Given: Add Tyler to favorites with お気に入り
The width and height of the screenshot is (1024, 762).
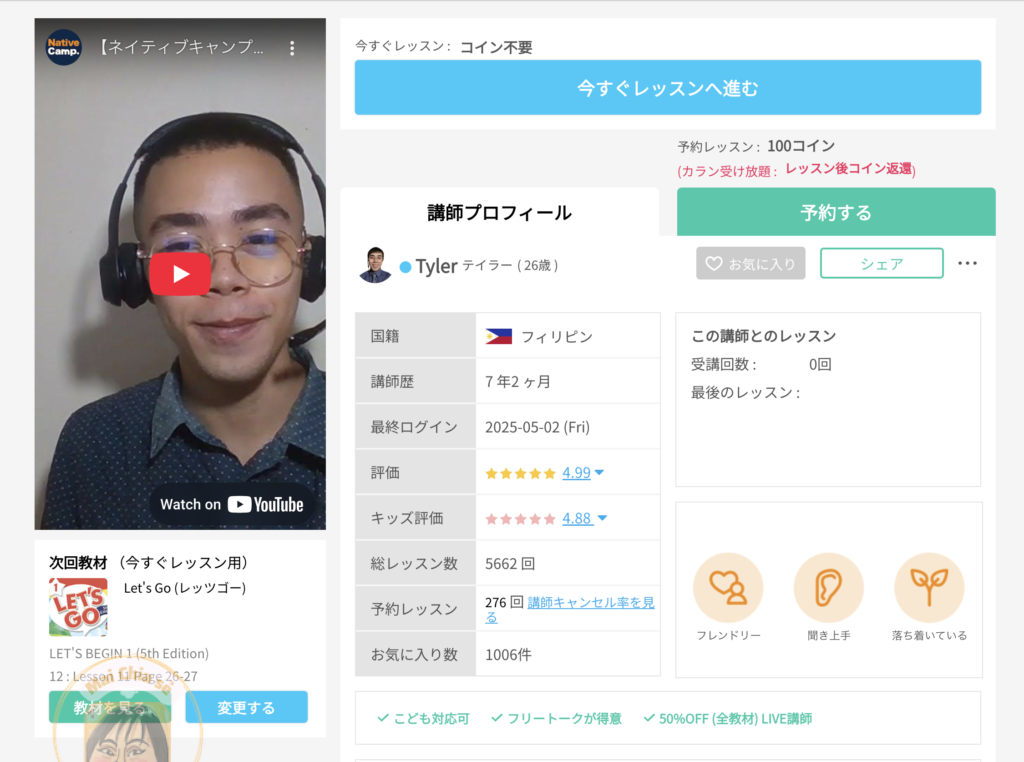Looking at the screenshot, I should [750, 263].
